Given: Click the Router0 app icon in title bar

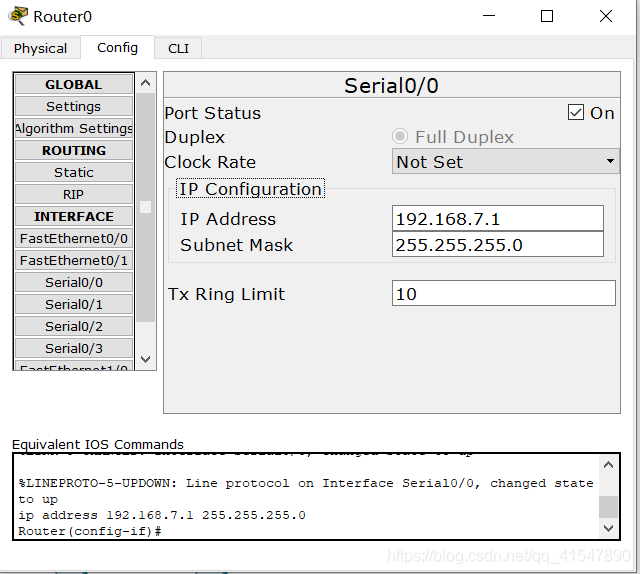Looking at the screenshot, I should click(18, 16).
